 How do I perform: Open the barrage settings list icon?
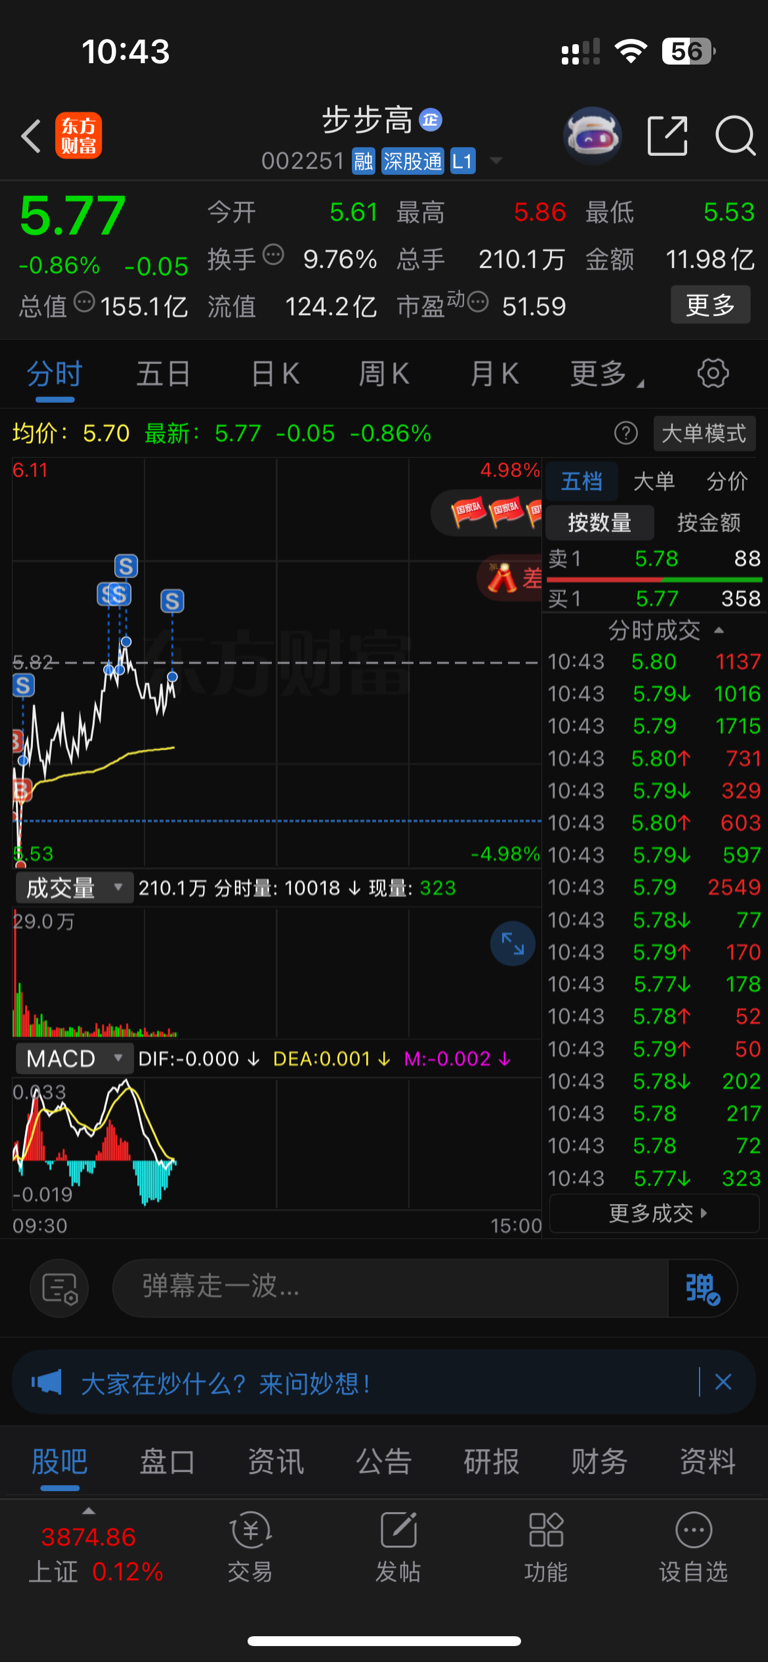(60, 1288)
